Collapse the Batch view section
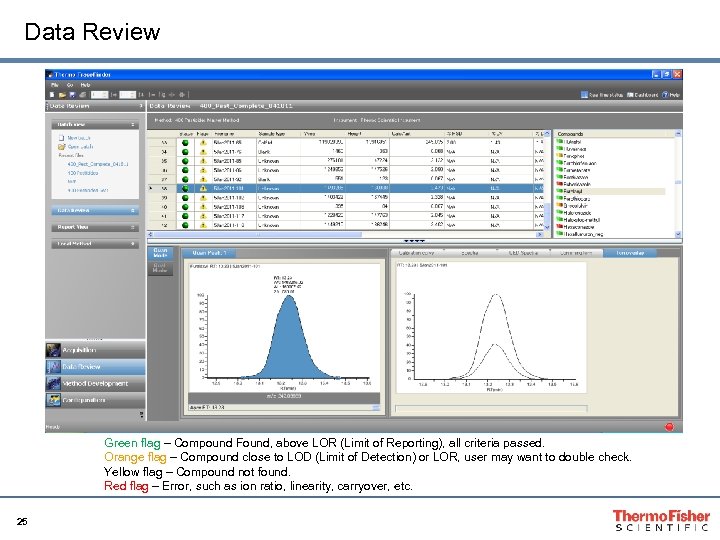 pos(133,124)
